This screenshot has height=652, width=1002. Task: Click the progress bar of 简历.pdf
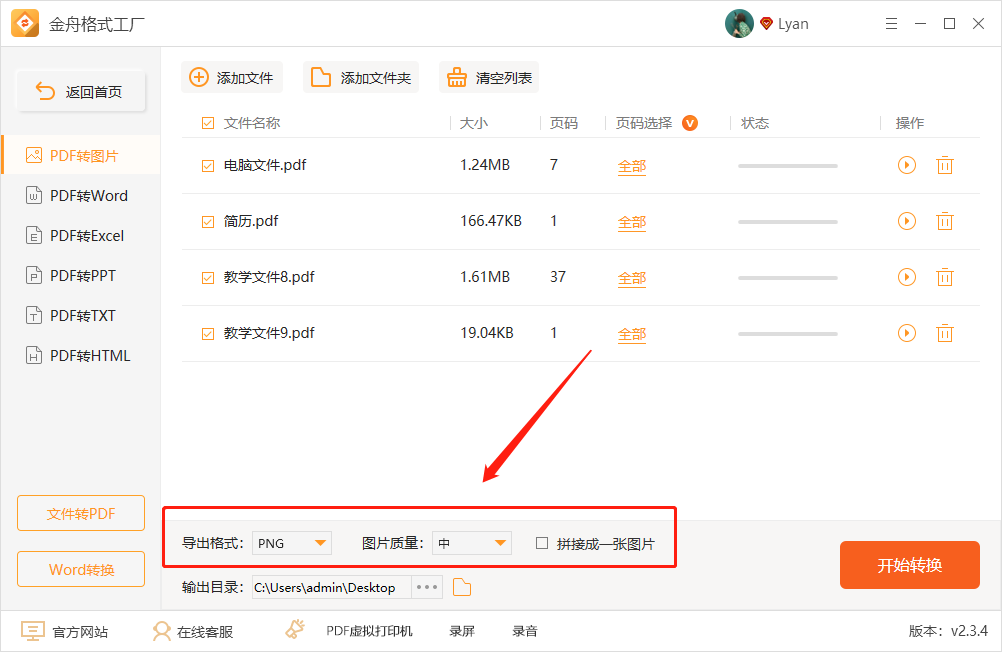(x=787, y=222)
